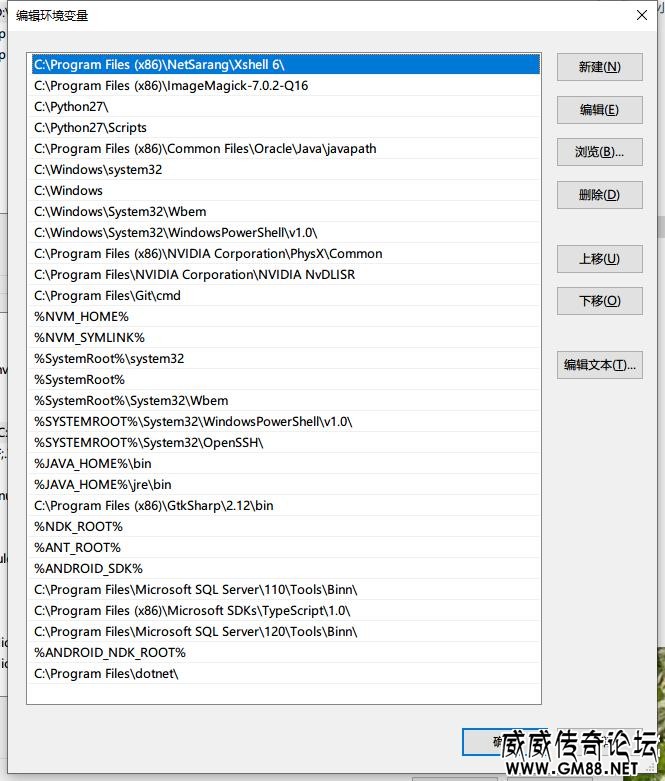Choose the %ANDROID_SDK% entry

coord(88,568)
